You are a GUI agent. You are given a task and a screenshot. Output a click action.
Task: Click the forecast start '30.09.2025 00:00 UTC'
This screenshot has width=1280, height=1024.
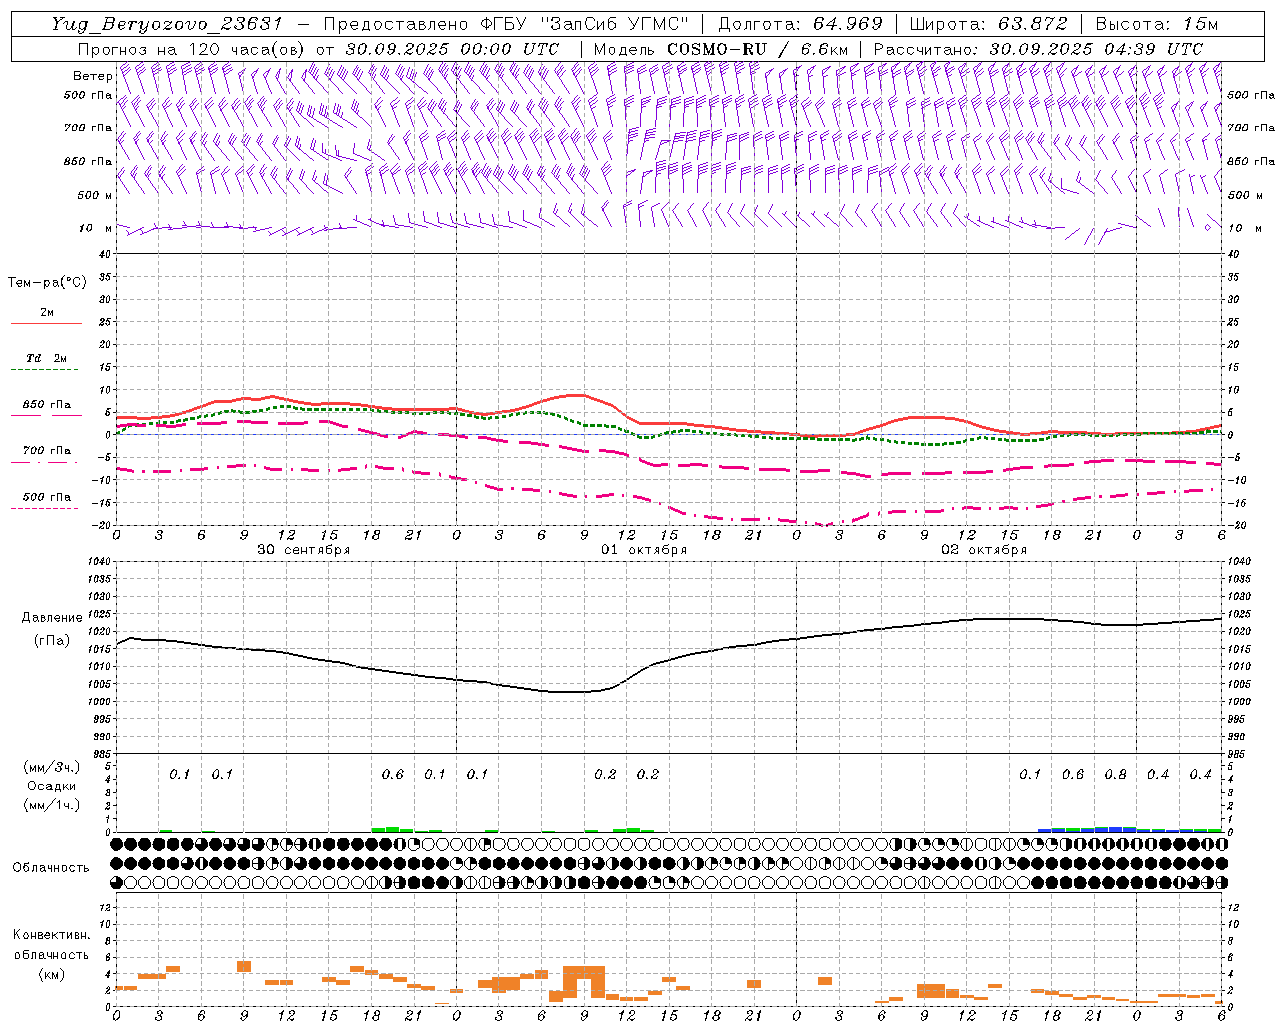tap(452, 49)
